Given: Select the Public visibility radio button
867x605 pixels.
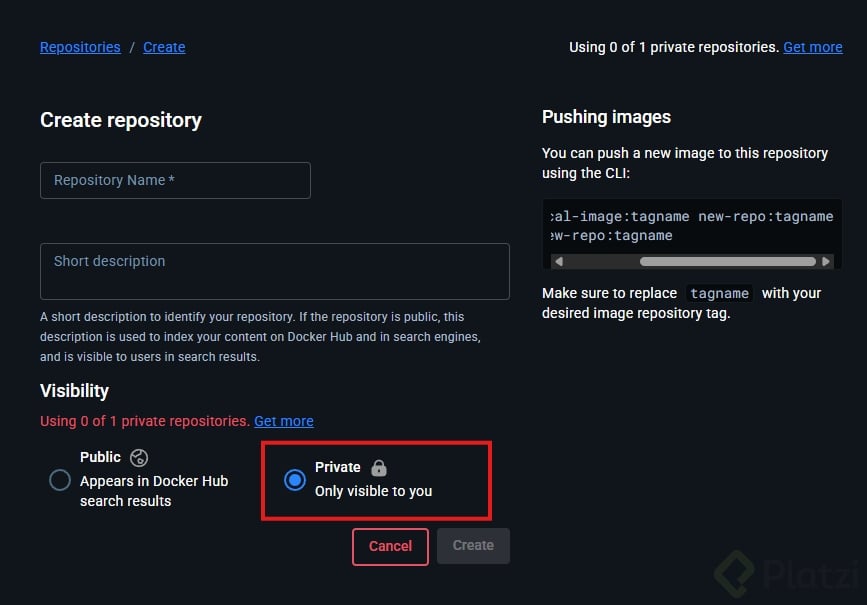Looking at the screenshot, I should 60,481.
